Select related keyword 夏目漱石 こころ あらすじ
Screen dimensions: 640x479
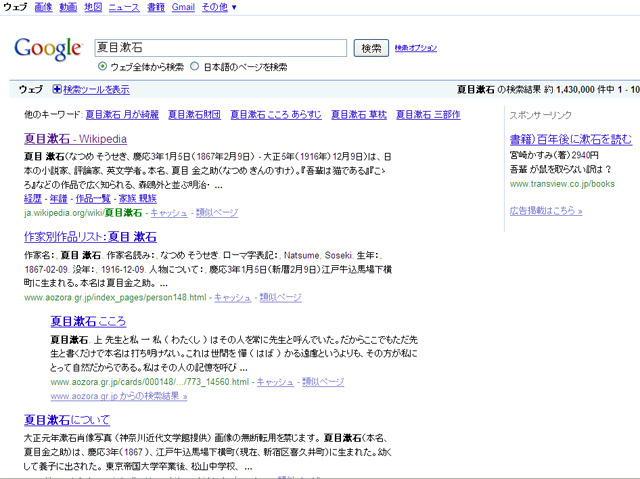pyautogui.click(x=276, y=115)
